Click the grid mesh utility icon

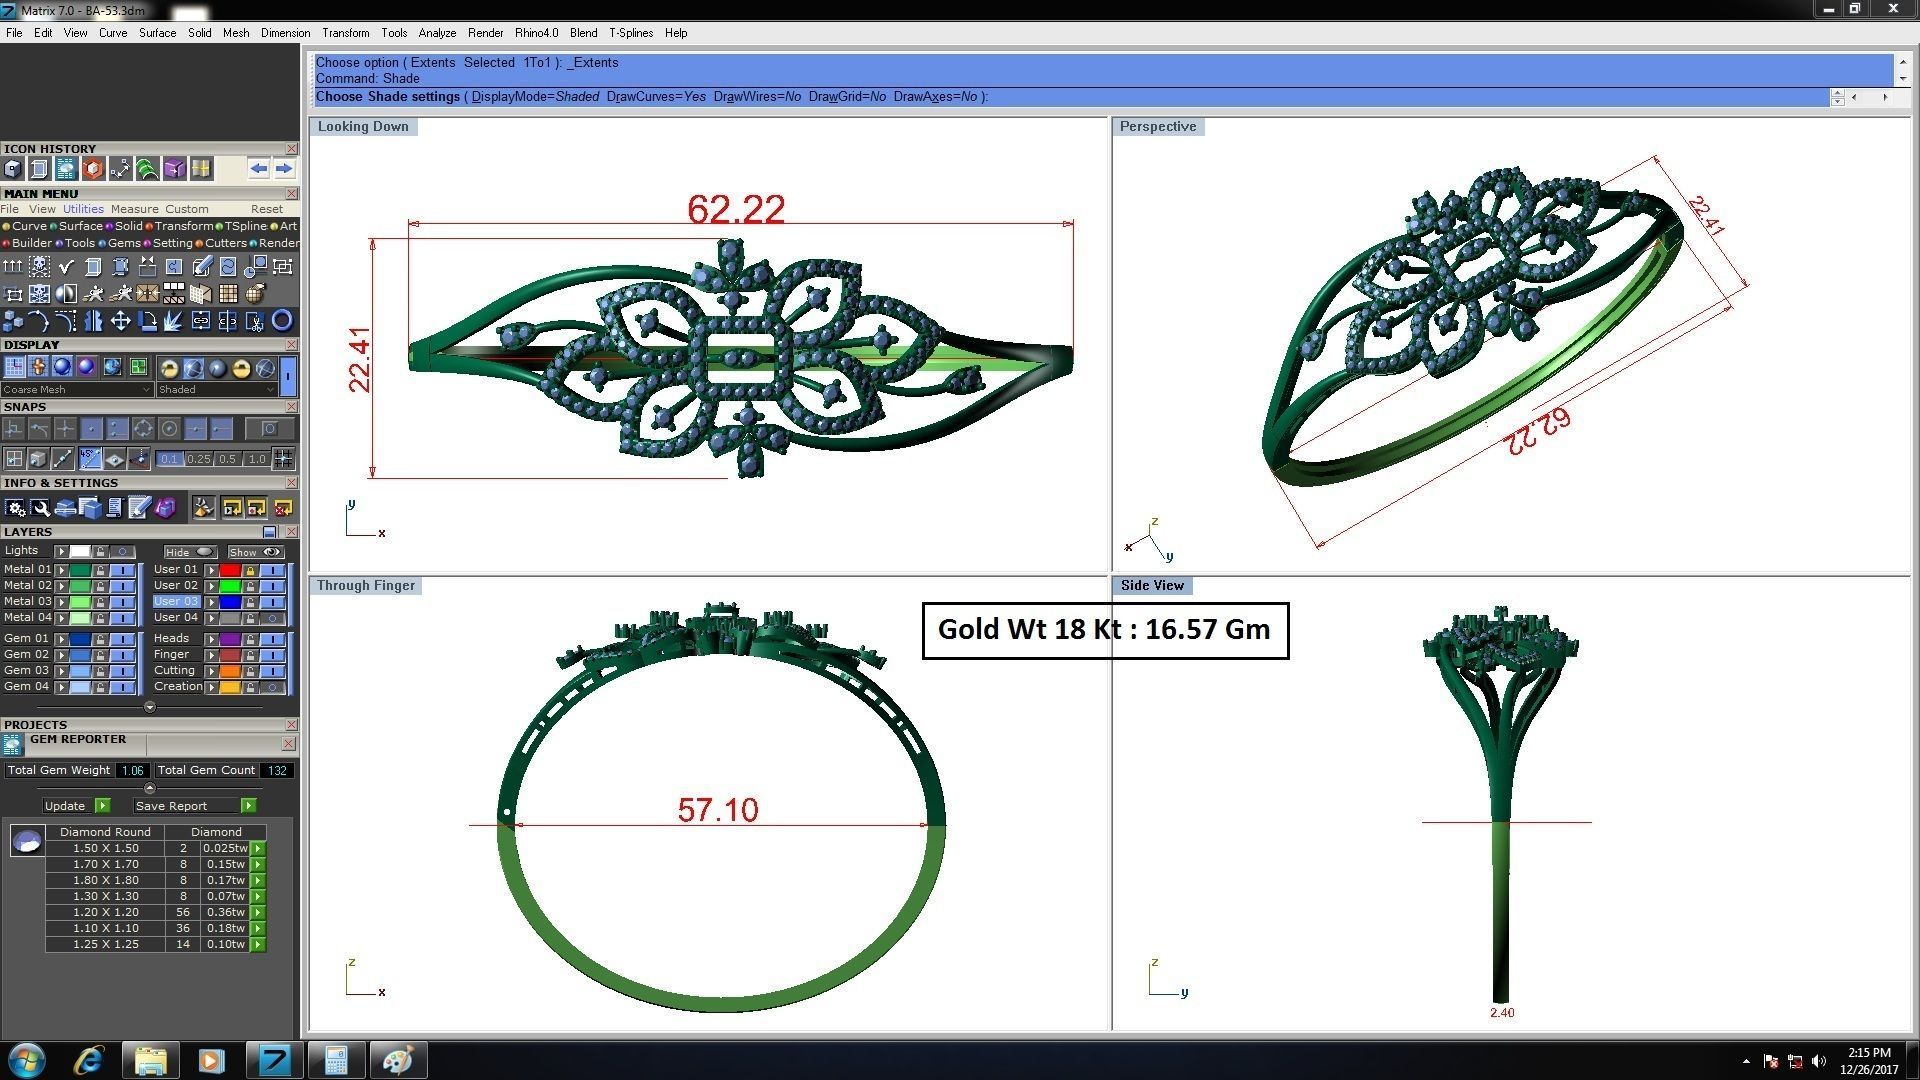[x=228, y=294]
